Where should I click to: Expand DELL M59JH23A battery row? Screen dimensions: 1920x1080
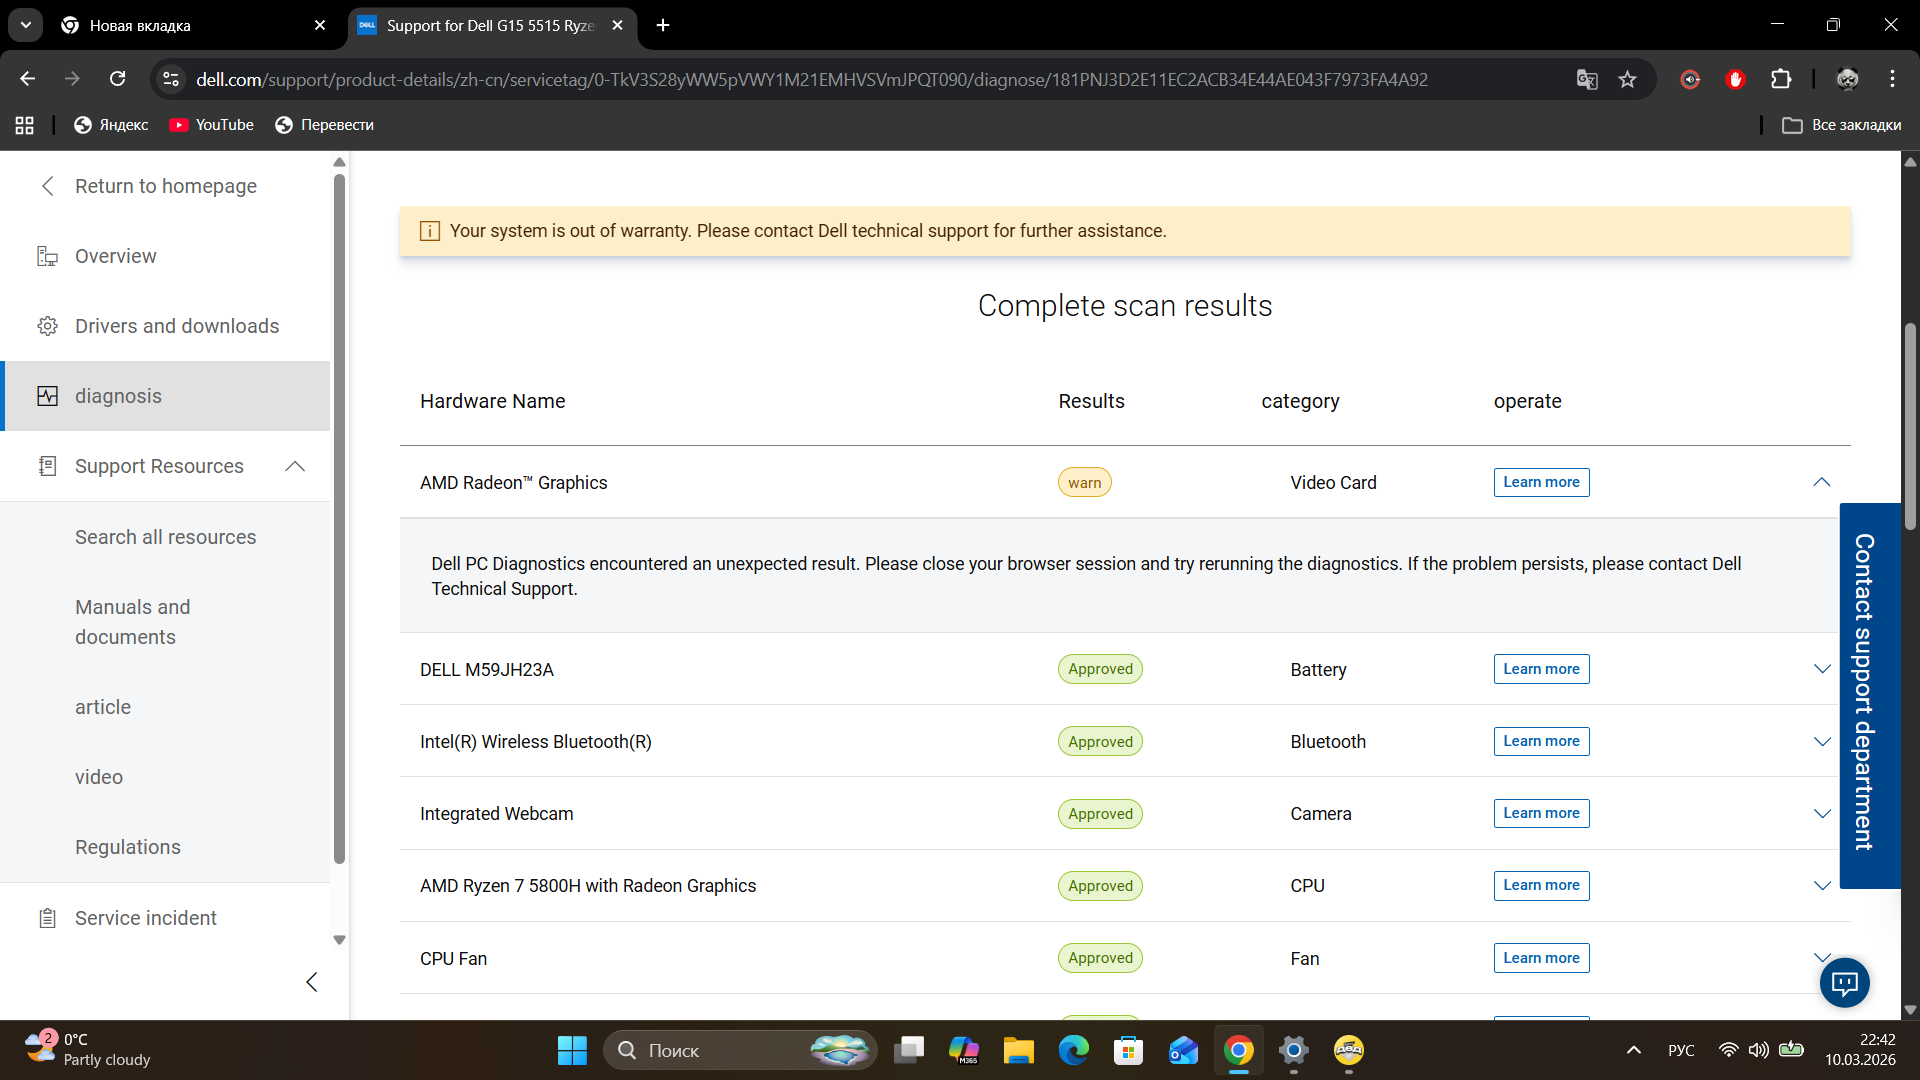click(1822, 669)
